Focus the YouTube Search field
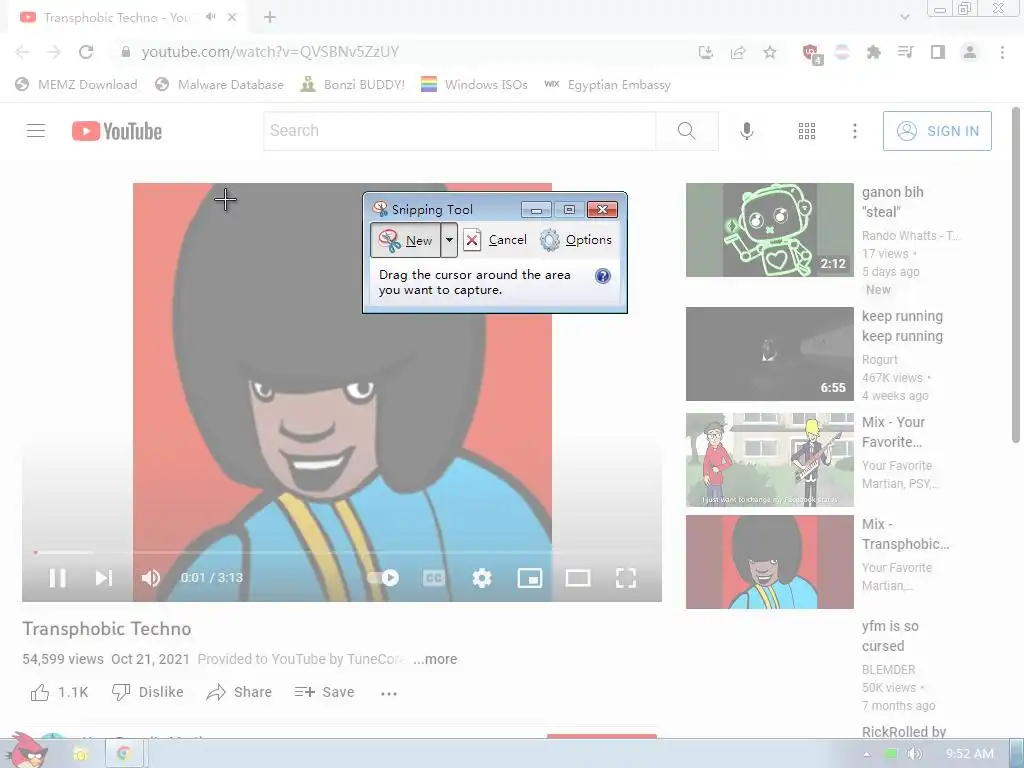The image size is (1024, 768). pos(459,131)
